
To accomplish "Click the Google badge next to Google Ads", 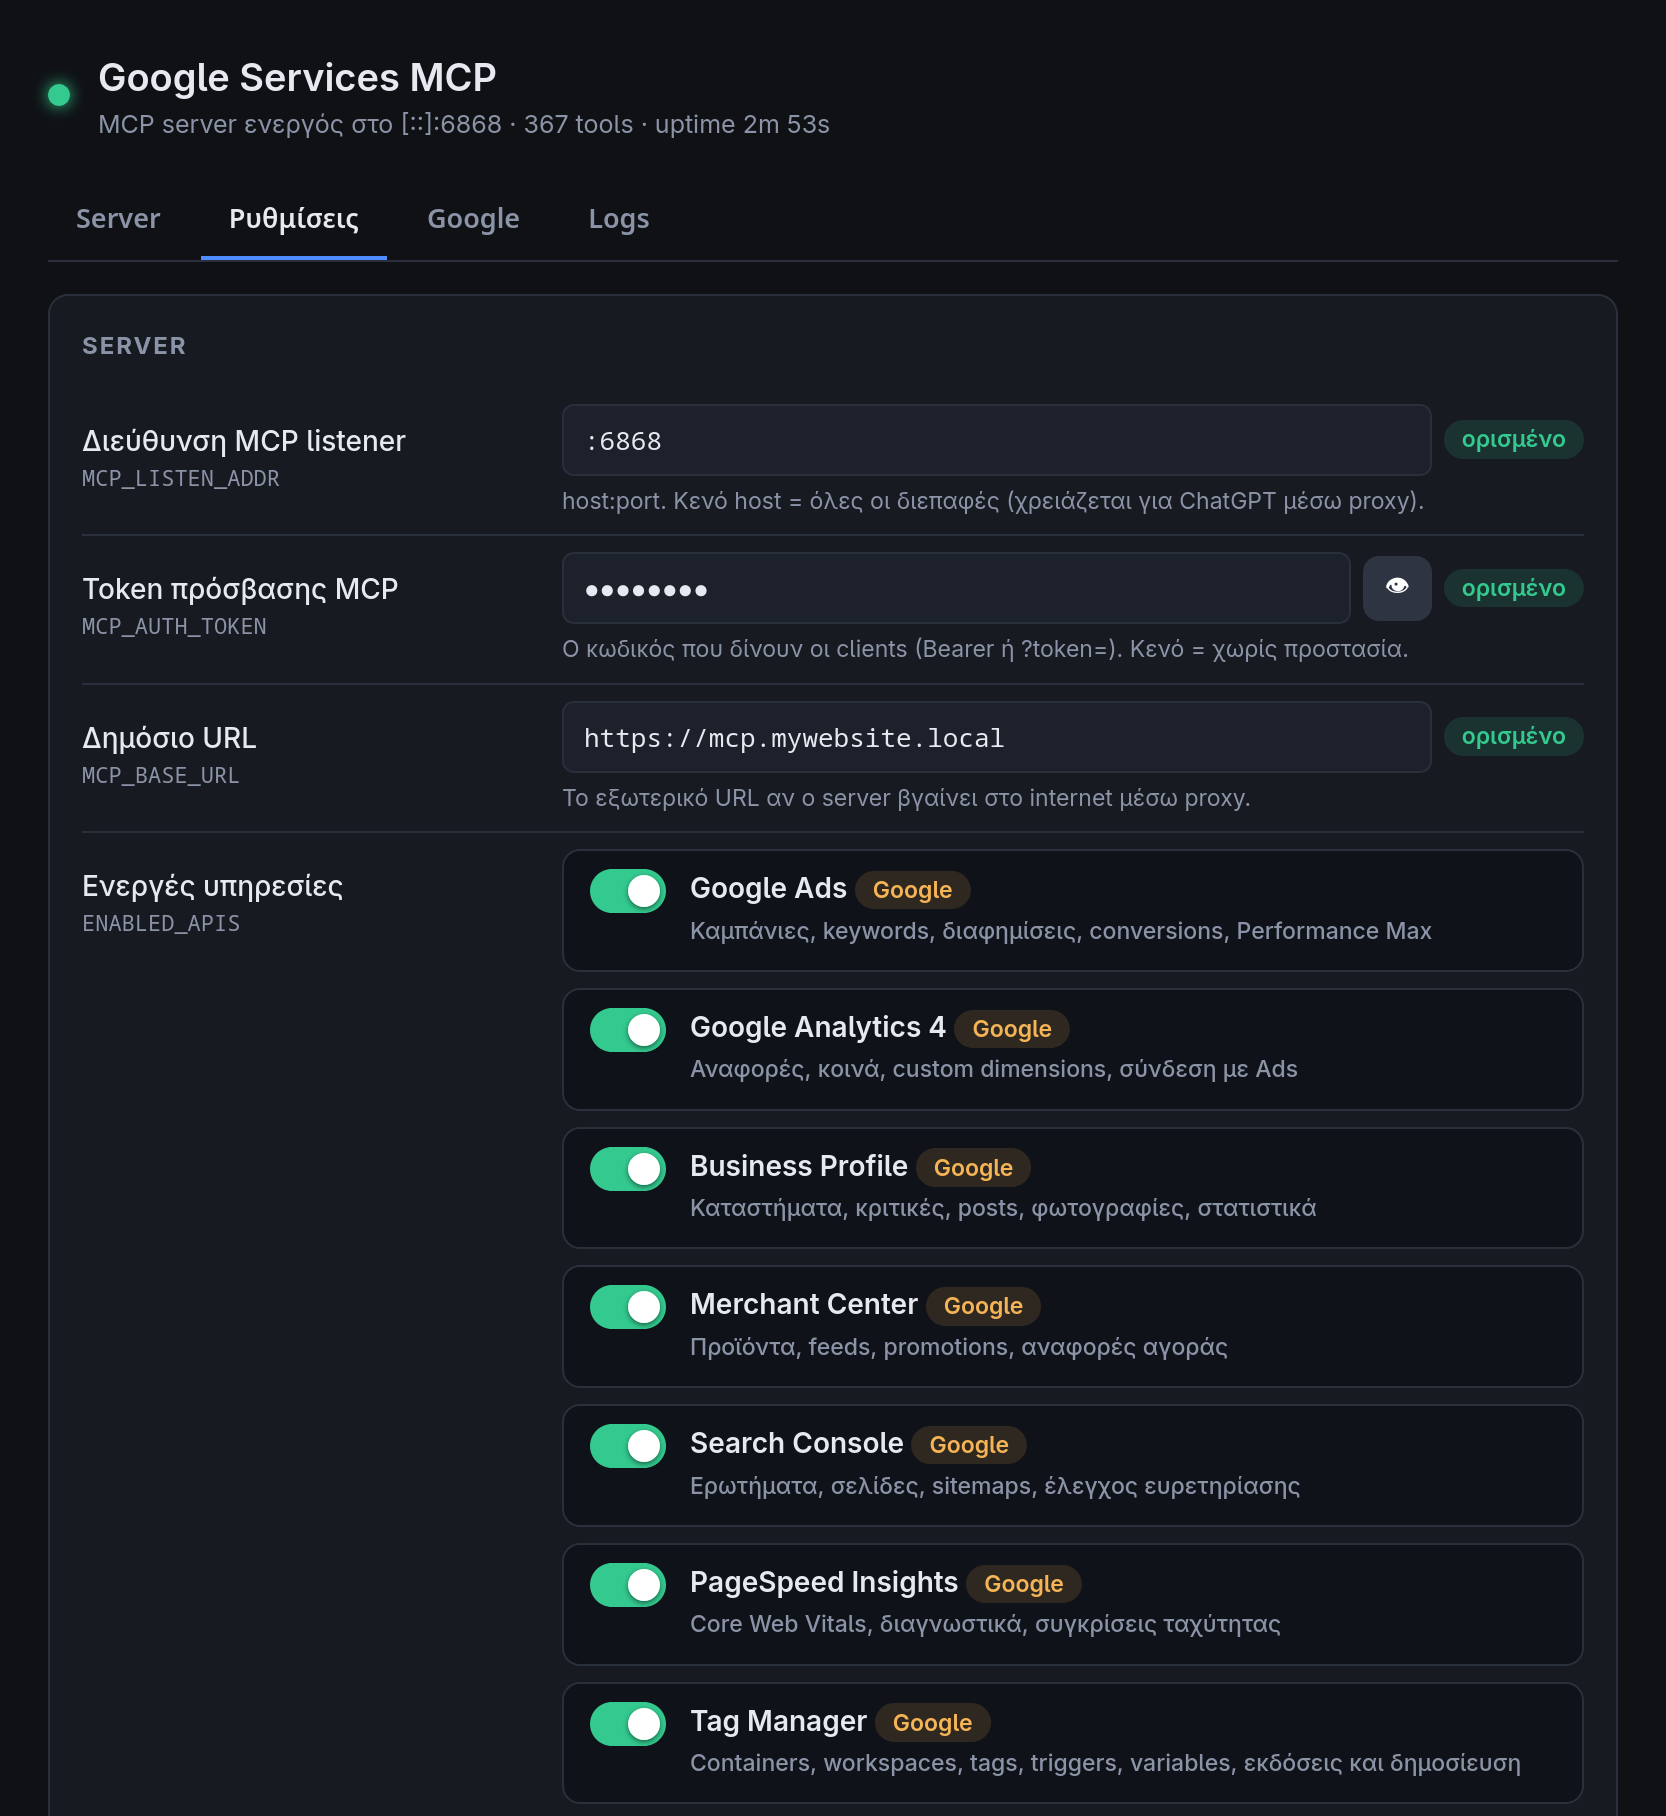I will point(912,890).
